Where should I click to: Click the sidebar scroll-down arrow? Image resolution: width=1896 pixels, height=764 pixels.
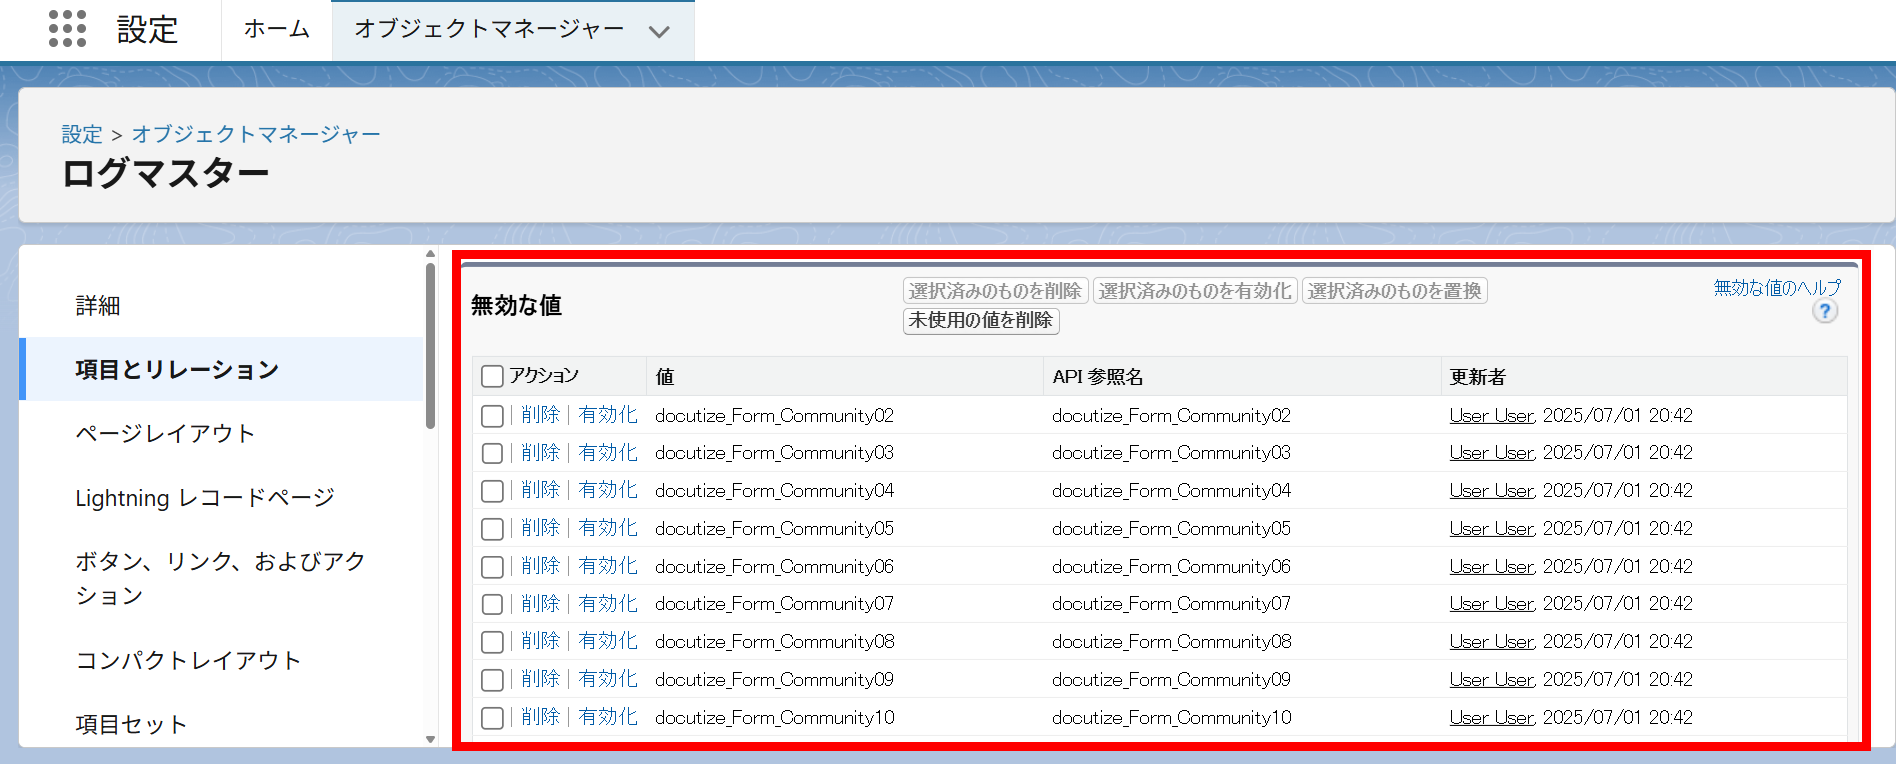point(430,740)
